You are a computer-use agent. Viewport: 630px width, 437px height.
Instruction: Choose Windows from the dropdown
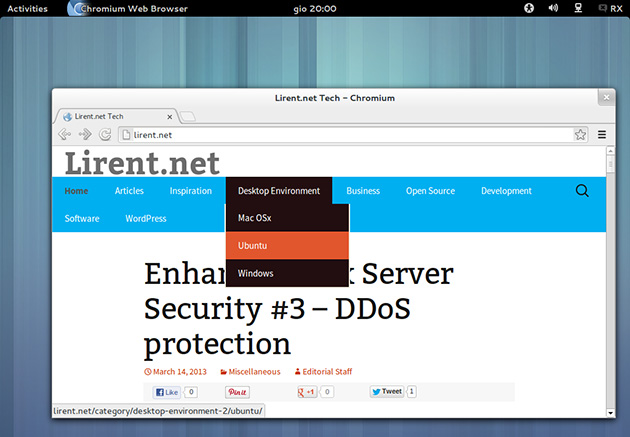click(x=287, y=273)
